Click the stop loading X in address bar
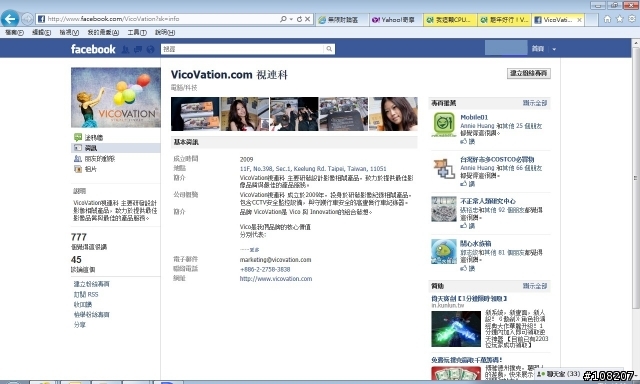 tap(307, 19)
